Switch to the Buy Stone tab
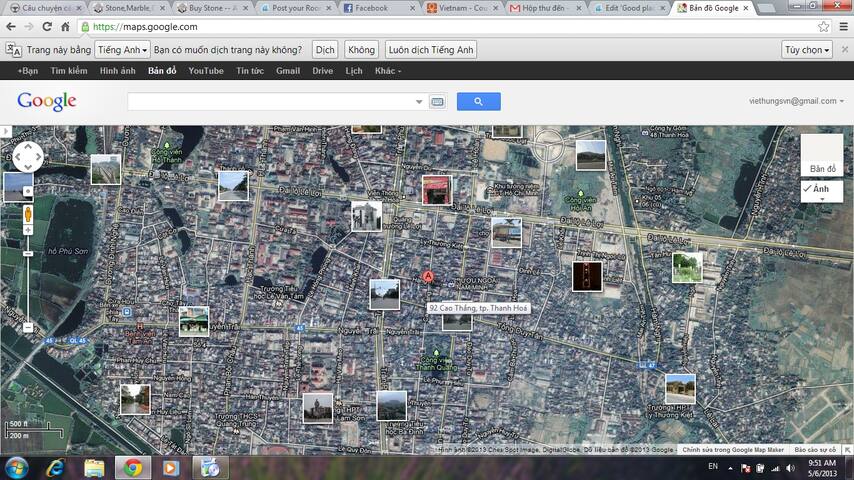 (212, 8)
